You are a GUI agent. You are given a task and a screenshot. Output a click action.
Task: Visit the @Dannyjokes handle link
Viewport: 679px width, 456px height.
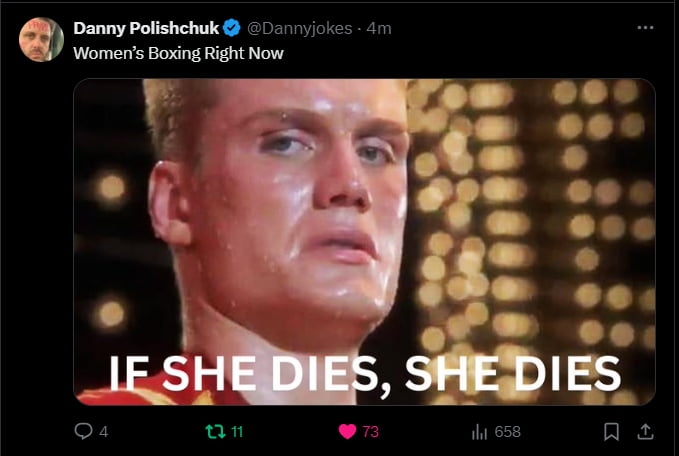click(x=300, y=29)
